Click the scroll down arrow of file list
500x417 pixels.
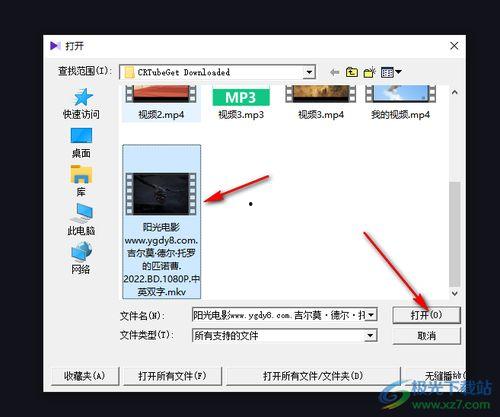pyautogui.click(x=455, y=293)
